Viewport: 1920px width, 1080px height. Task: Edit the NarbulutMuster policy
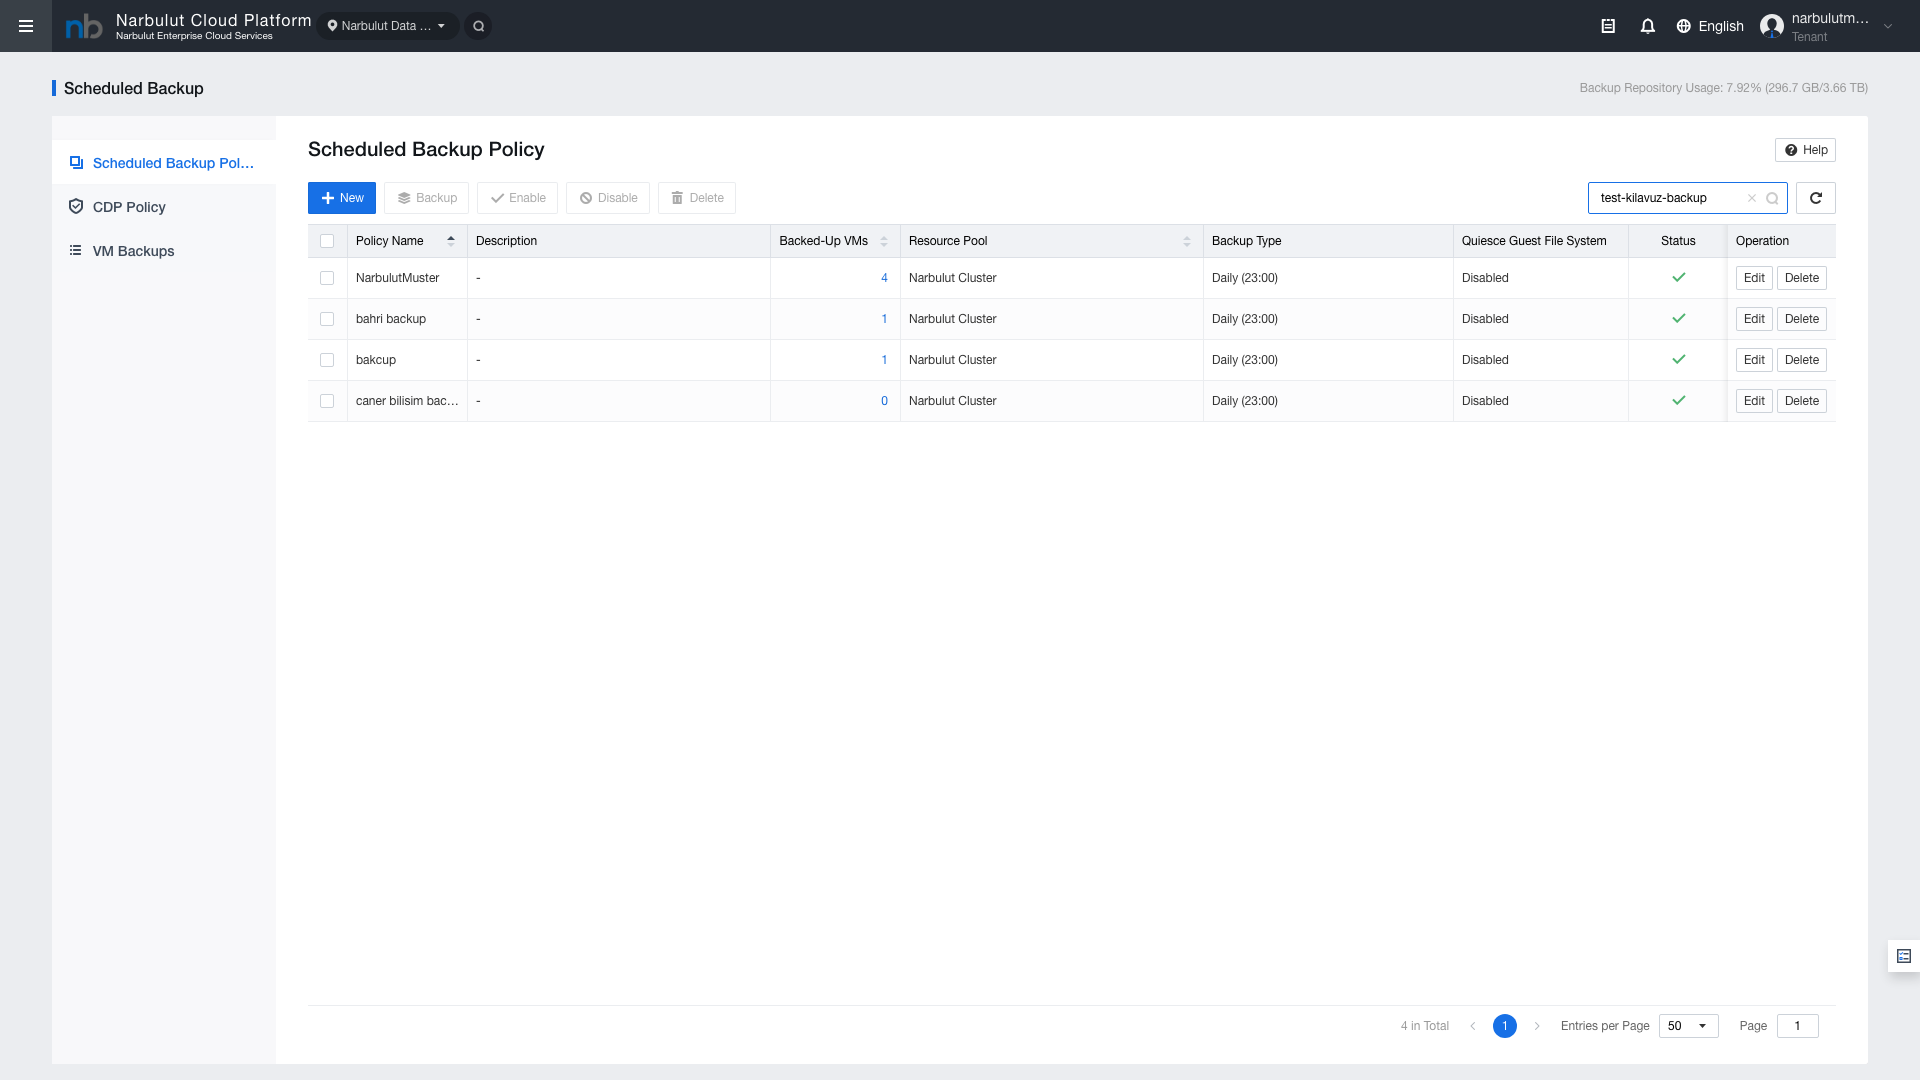point(1754,278)
